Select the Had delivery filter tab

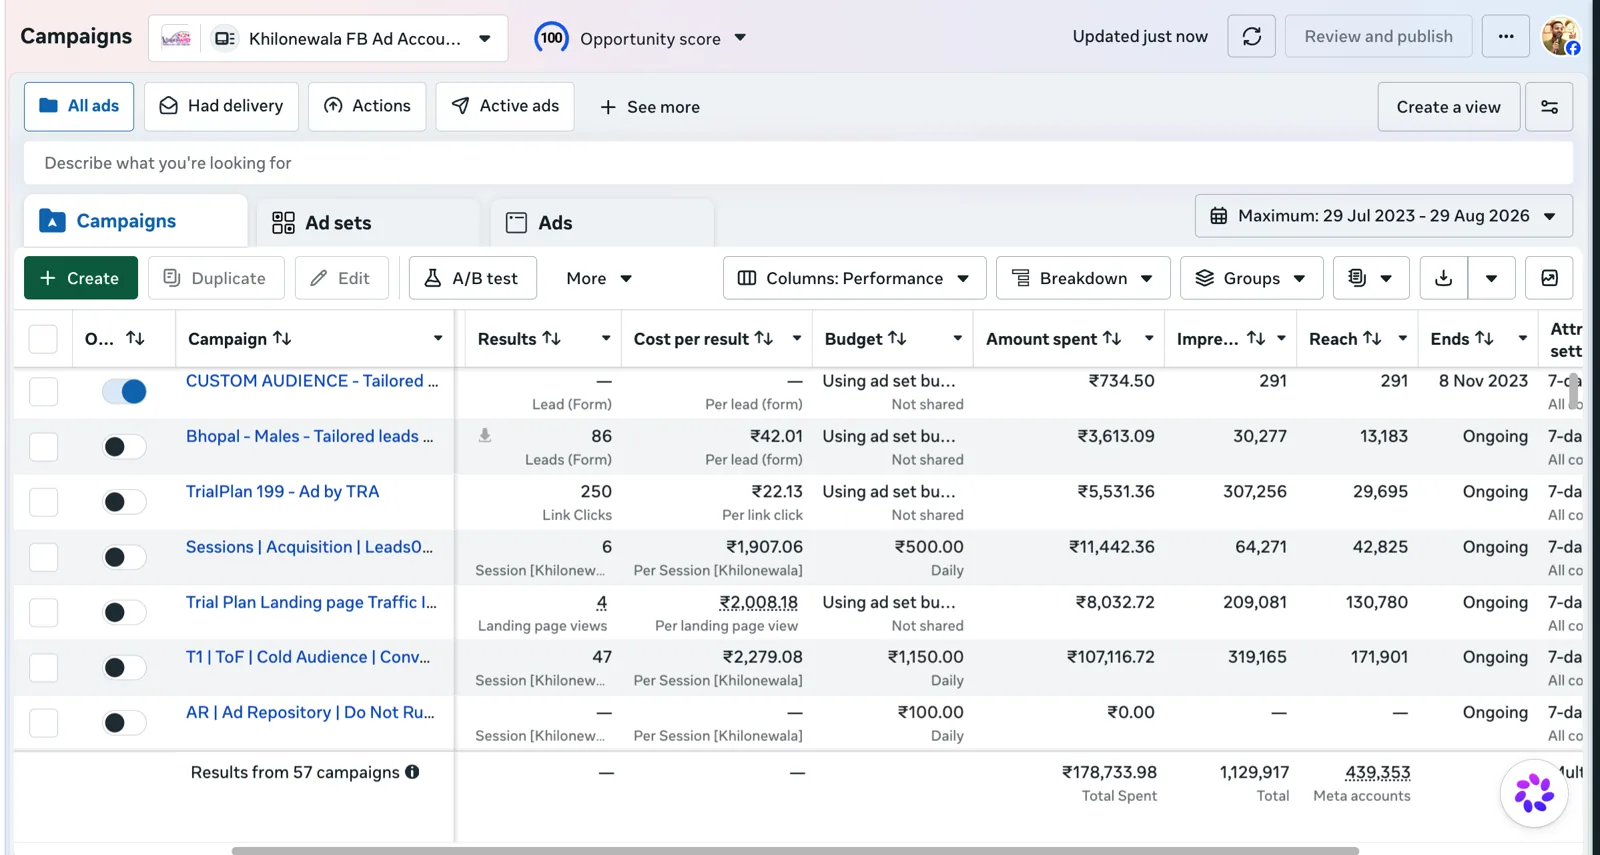coord(221,106)
